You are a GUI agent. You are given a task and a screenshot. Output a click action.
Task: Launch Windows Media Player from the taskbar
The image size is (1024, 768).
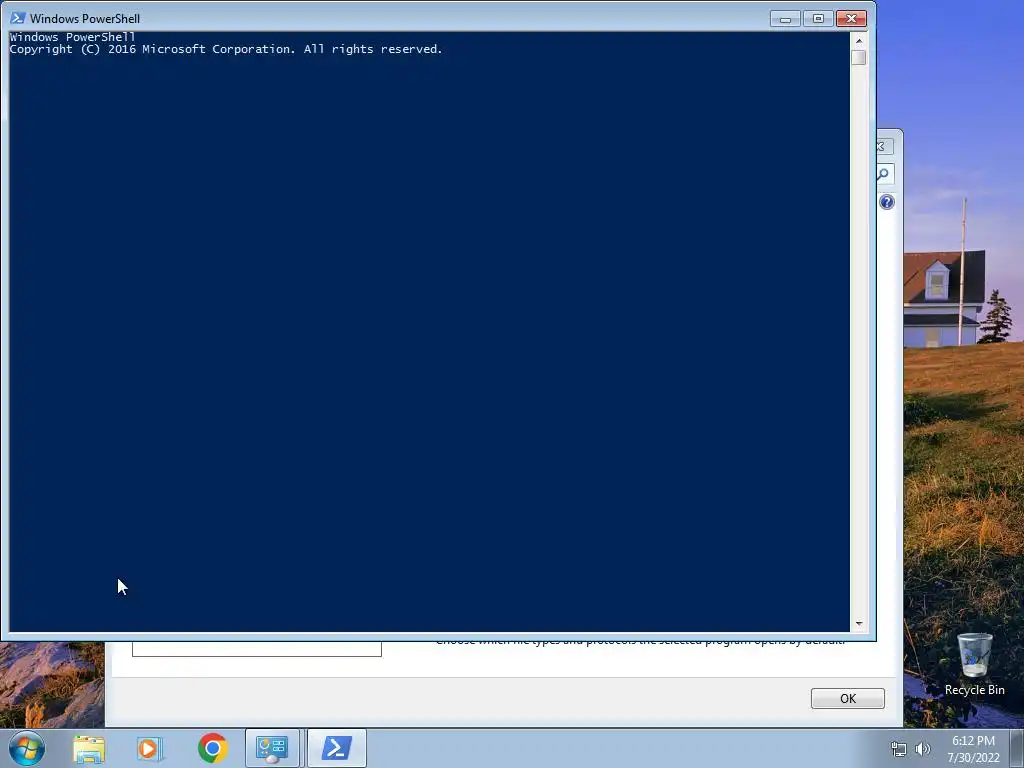tap(150, 748)
